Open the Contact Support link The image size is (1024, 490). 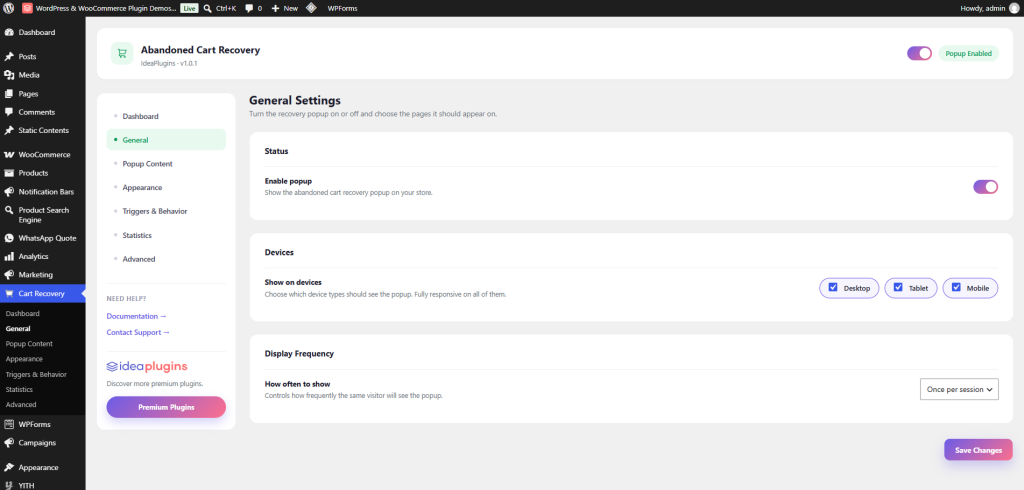138,333
